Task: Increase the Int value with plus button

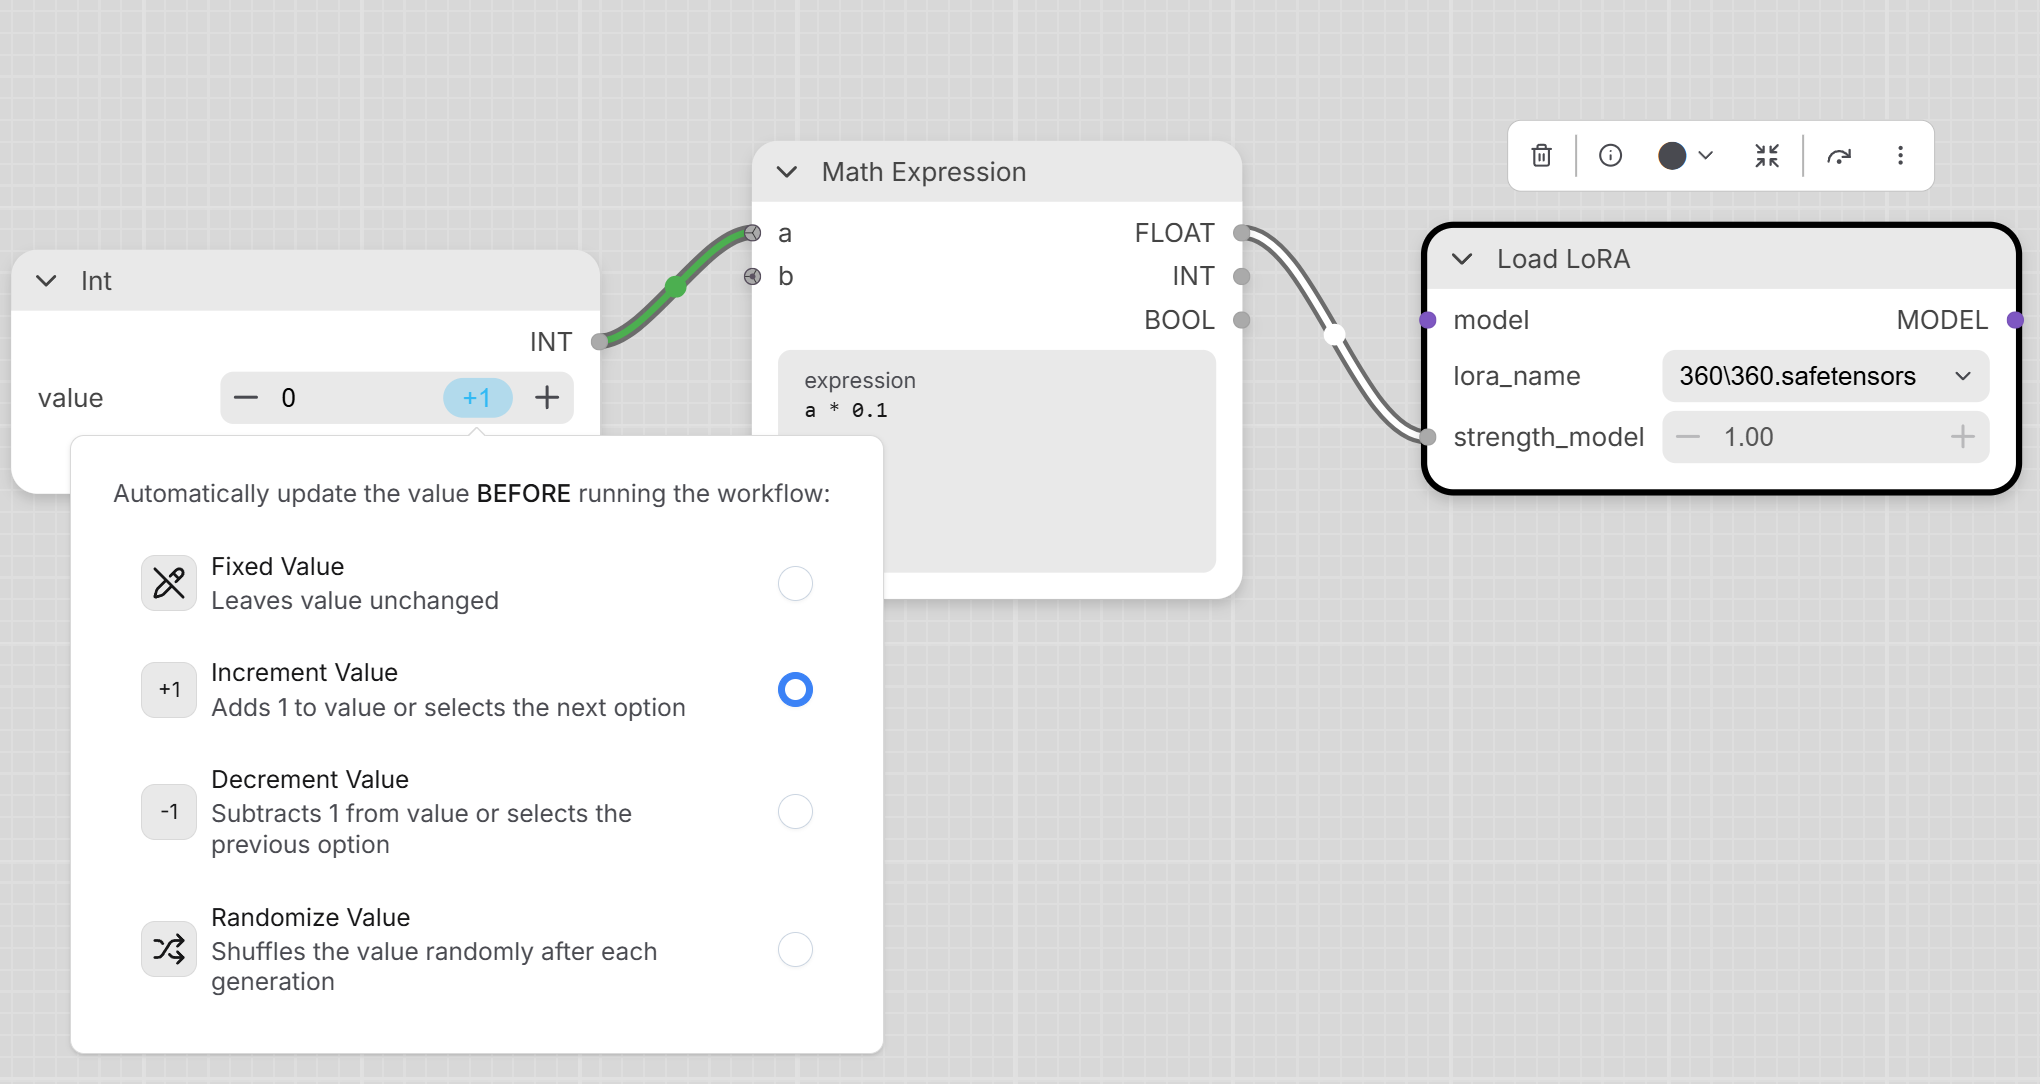Action: [x=547, y=398]
